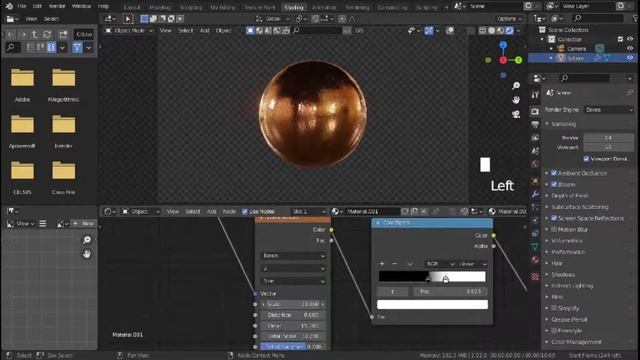This screenshot has width=640, height=360.
Task: Toggle Screen Space Reflections checkbox
Action: (x=554, y=218)
